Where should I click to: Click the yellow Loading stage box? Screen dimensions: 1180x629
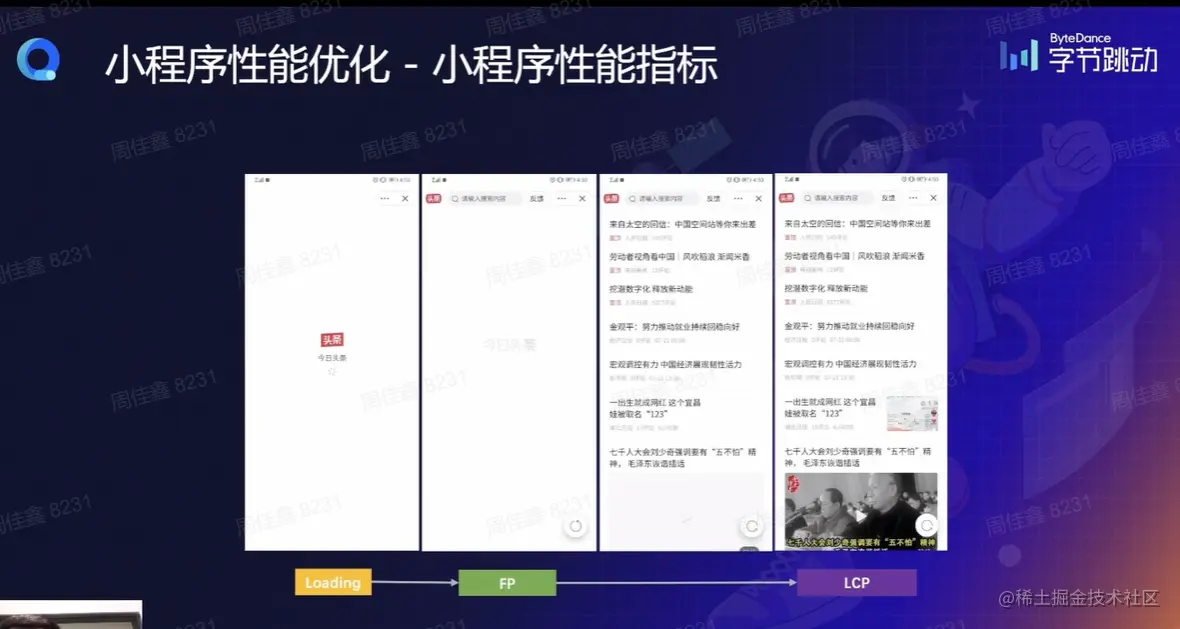[x=333, y=582]
